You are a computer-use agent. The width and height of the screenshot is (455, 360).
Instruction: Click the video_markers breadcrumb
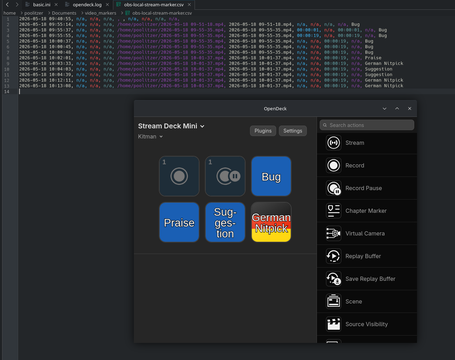pos(100,13)
